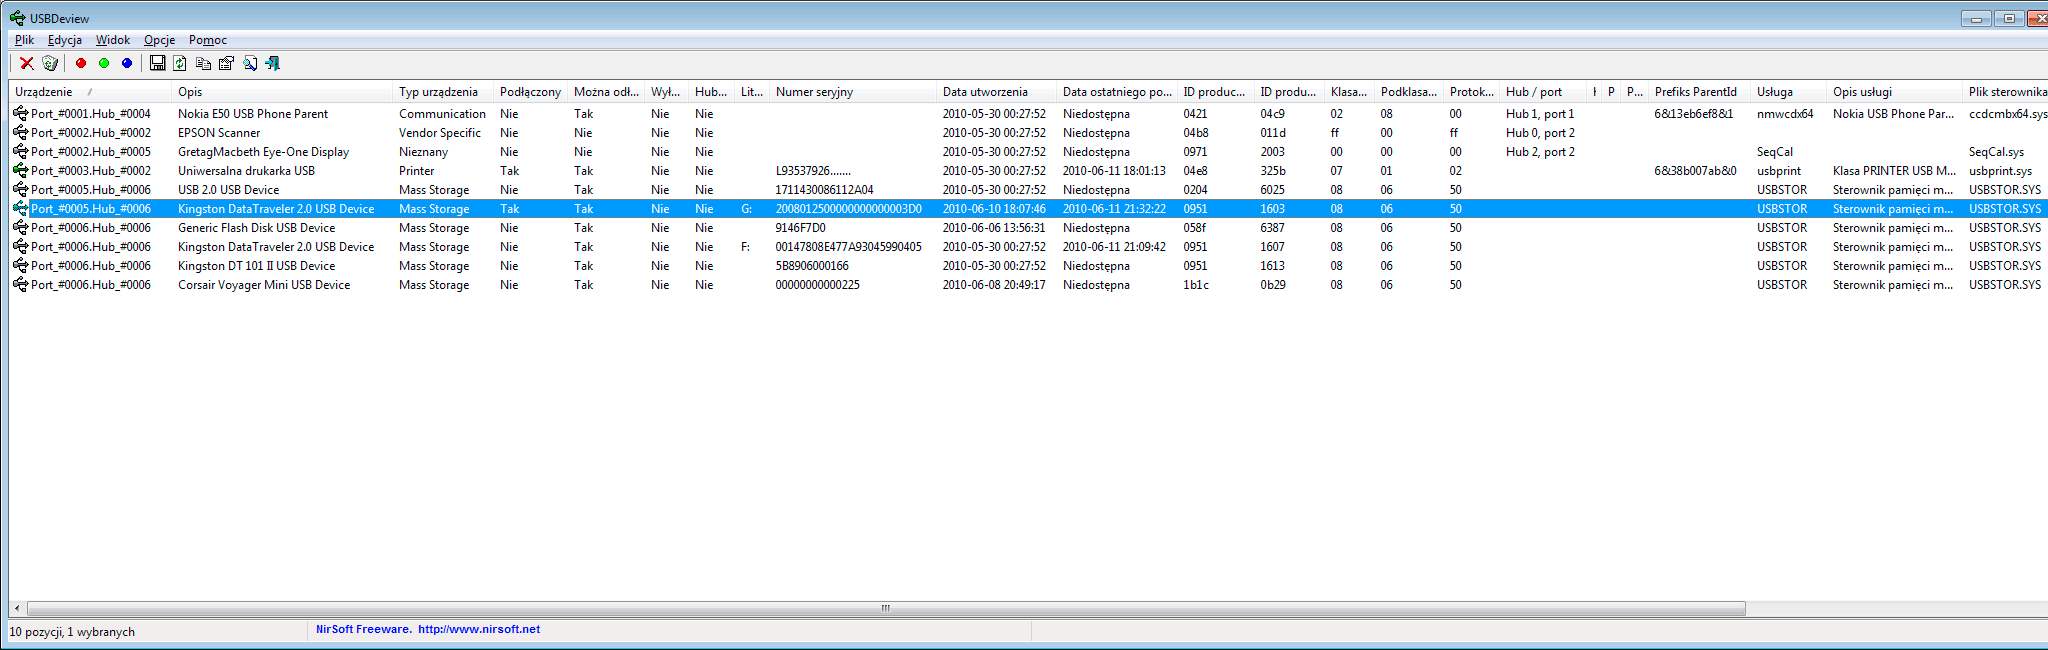The image size is (2048, 650).
Task: Select the EPSON Scanner description cell
Action: tap(219, 133)
